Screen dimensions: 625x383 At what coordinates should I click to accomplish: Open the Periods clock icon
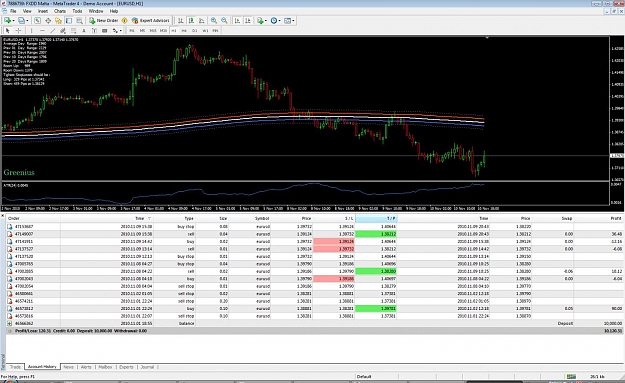[x=274, y=20]
